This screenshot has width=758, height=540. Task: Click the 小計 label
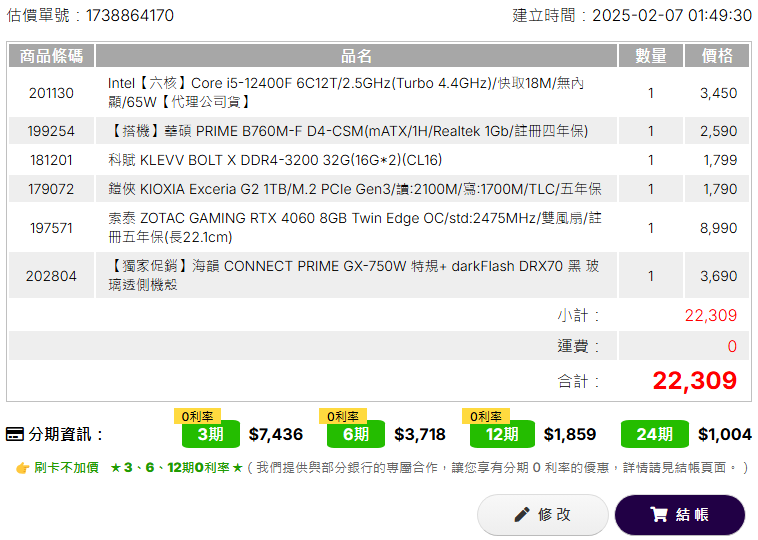point(579,315)
